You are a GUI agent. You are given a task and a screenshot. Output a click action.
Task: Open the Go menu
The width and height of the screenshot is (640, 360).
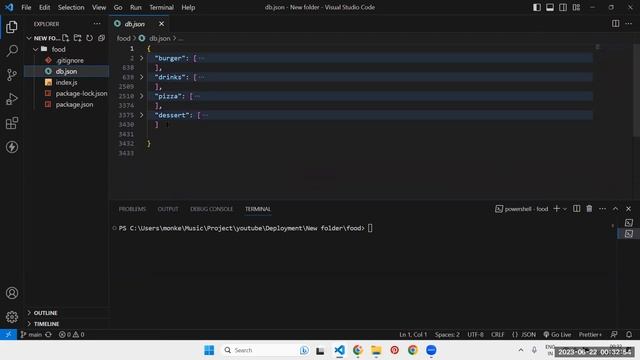tap(118, 7)
